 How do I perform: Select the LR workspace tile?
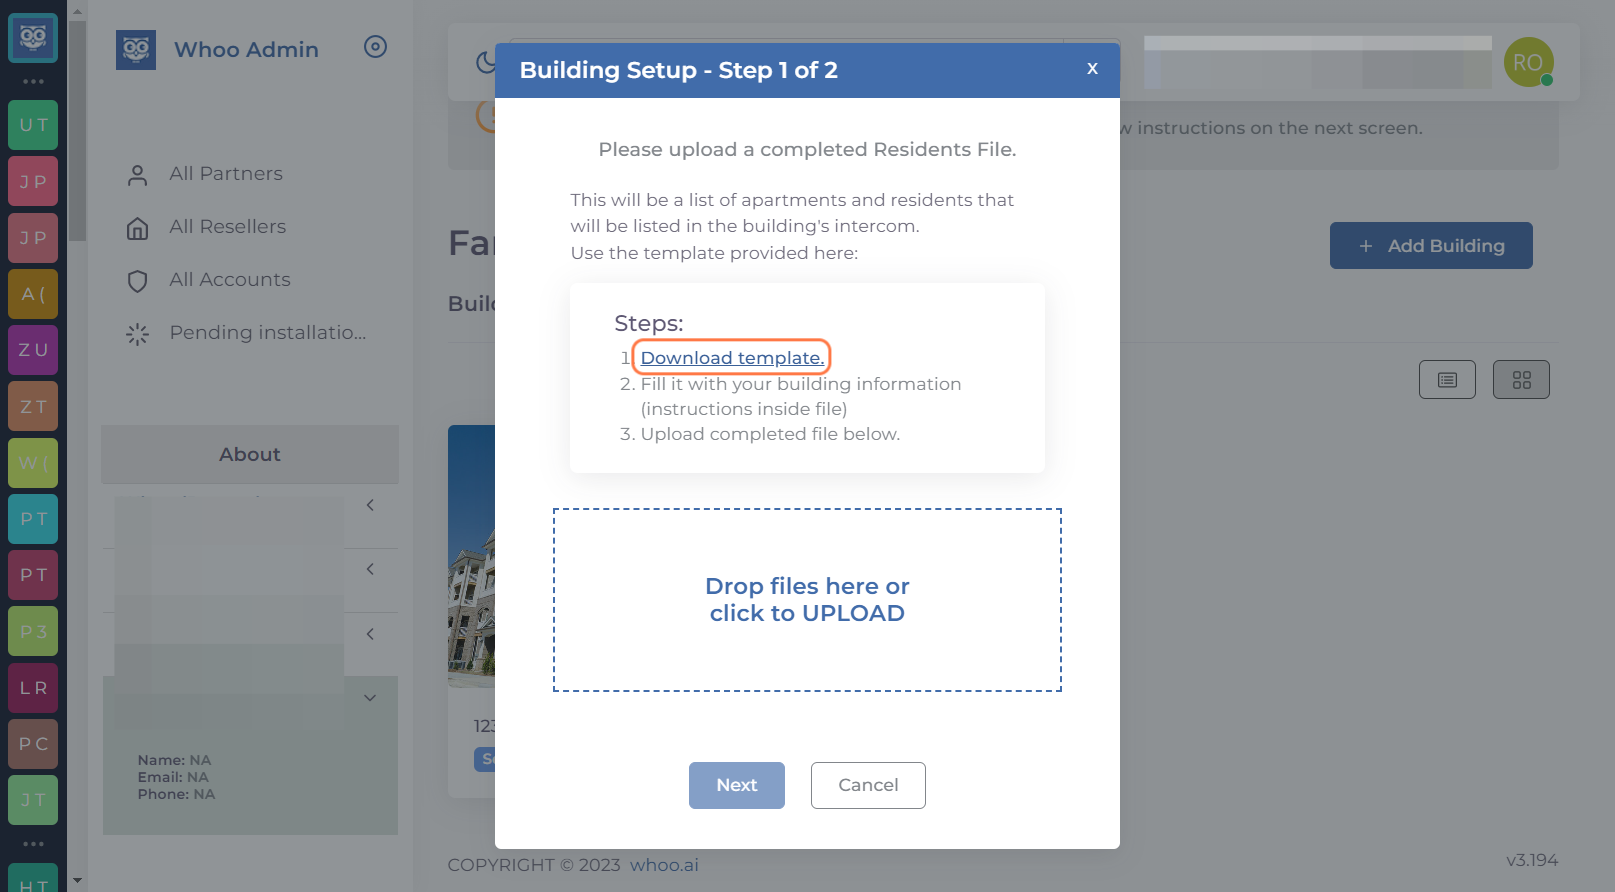33,688
